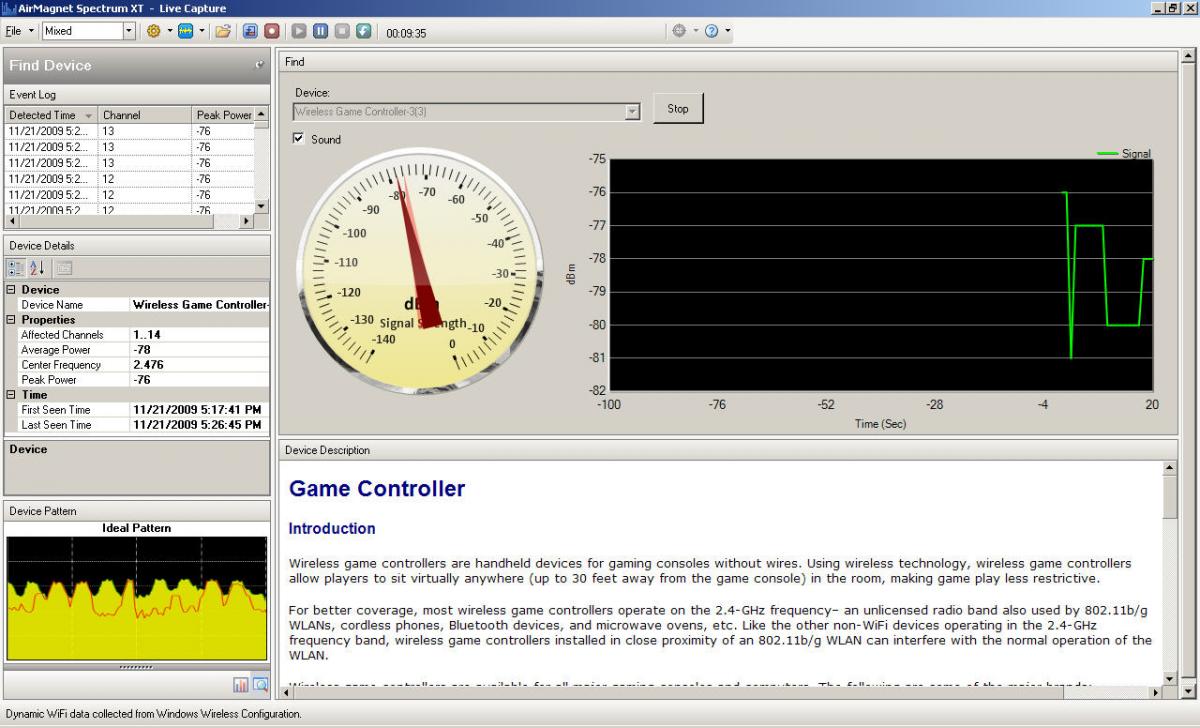1200x728 pixels.
Task: Sort event log by Channel column header
Action: [x=144, y=115]
